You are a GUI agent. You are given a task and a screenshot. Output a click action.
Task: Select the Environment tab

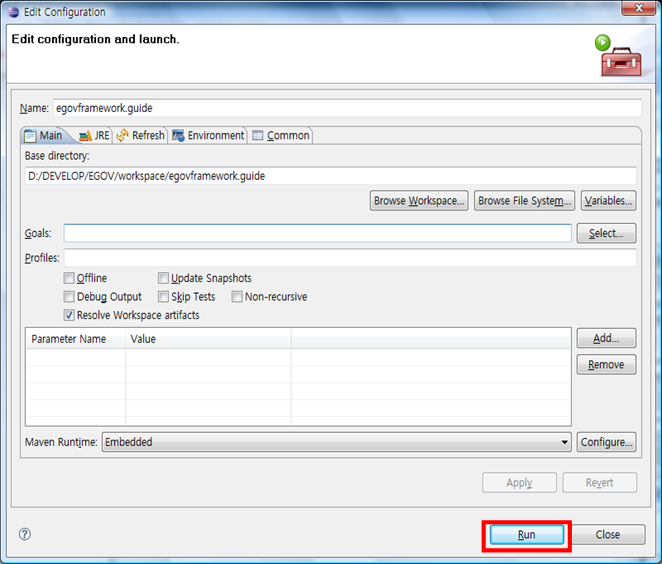coord(209,135)
